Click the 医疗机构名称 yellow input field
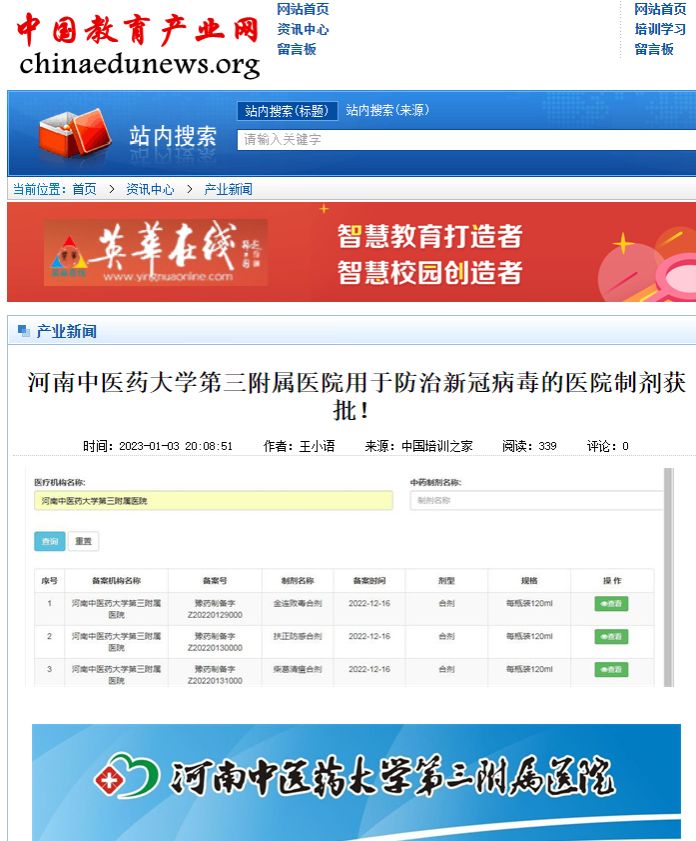Image resolution: width=696 pixels, height=841 pixels. click(213, 500)
